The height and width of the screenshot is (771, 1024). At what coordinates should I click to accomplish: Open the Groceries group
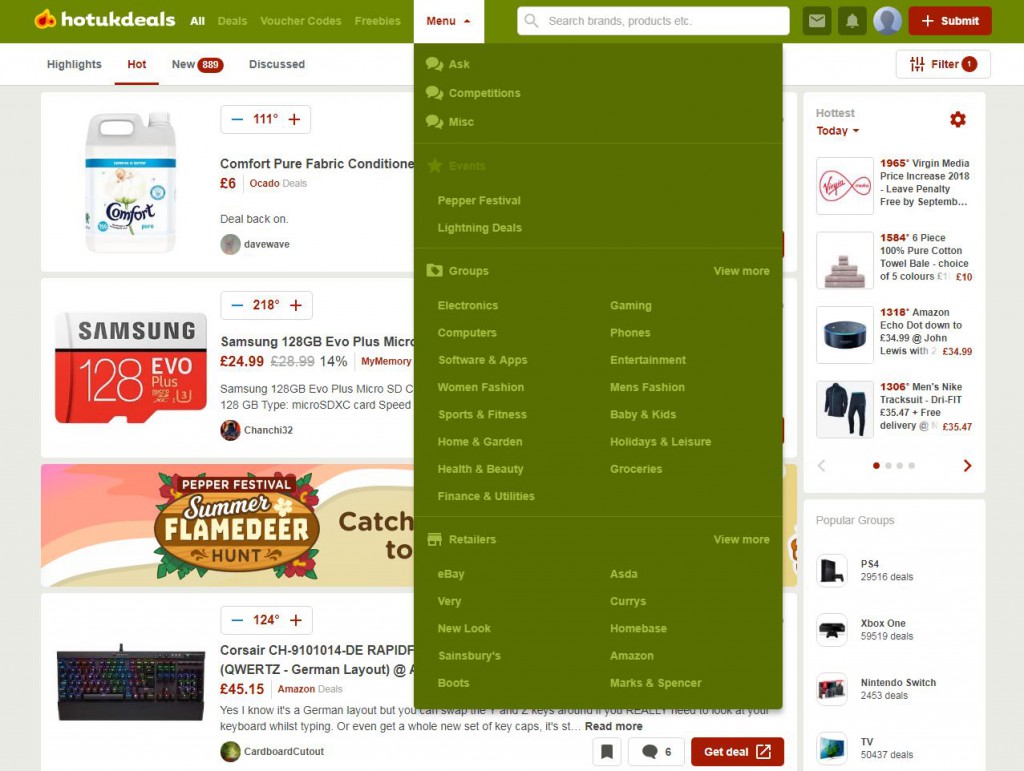(x=635, y=469)
